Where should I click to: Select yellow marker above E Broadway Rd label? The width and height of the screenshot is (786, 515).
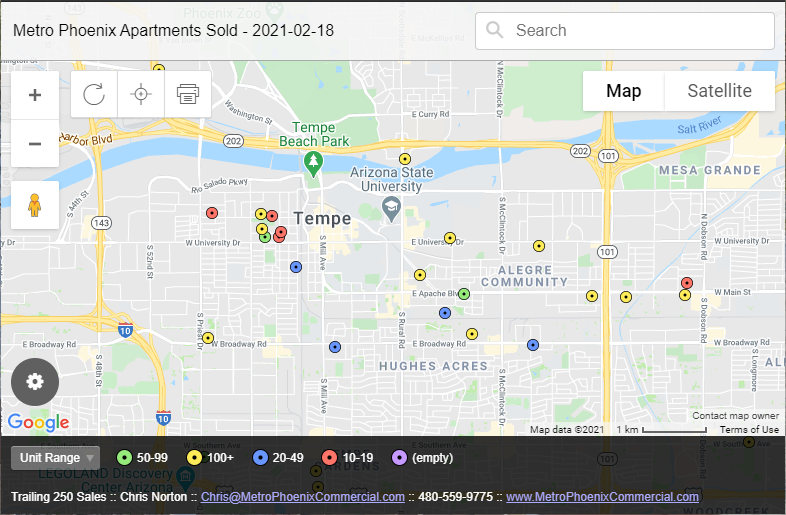[x=472, y=334]
